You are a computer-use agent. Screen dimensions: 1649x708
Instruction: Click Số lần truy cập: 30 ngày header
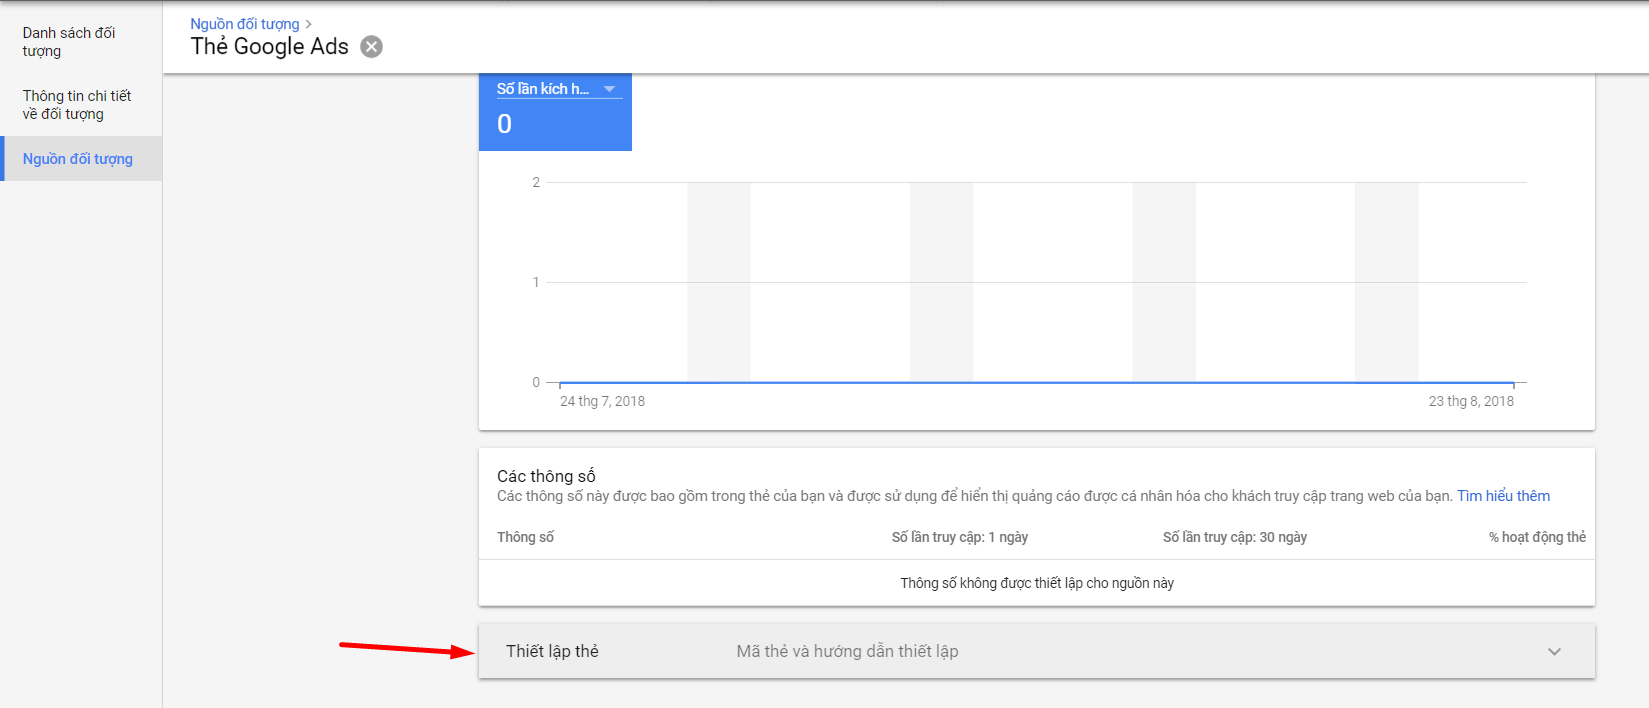coord(1234,537)
